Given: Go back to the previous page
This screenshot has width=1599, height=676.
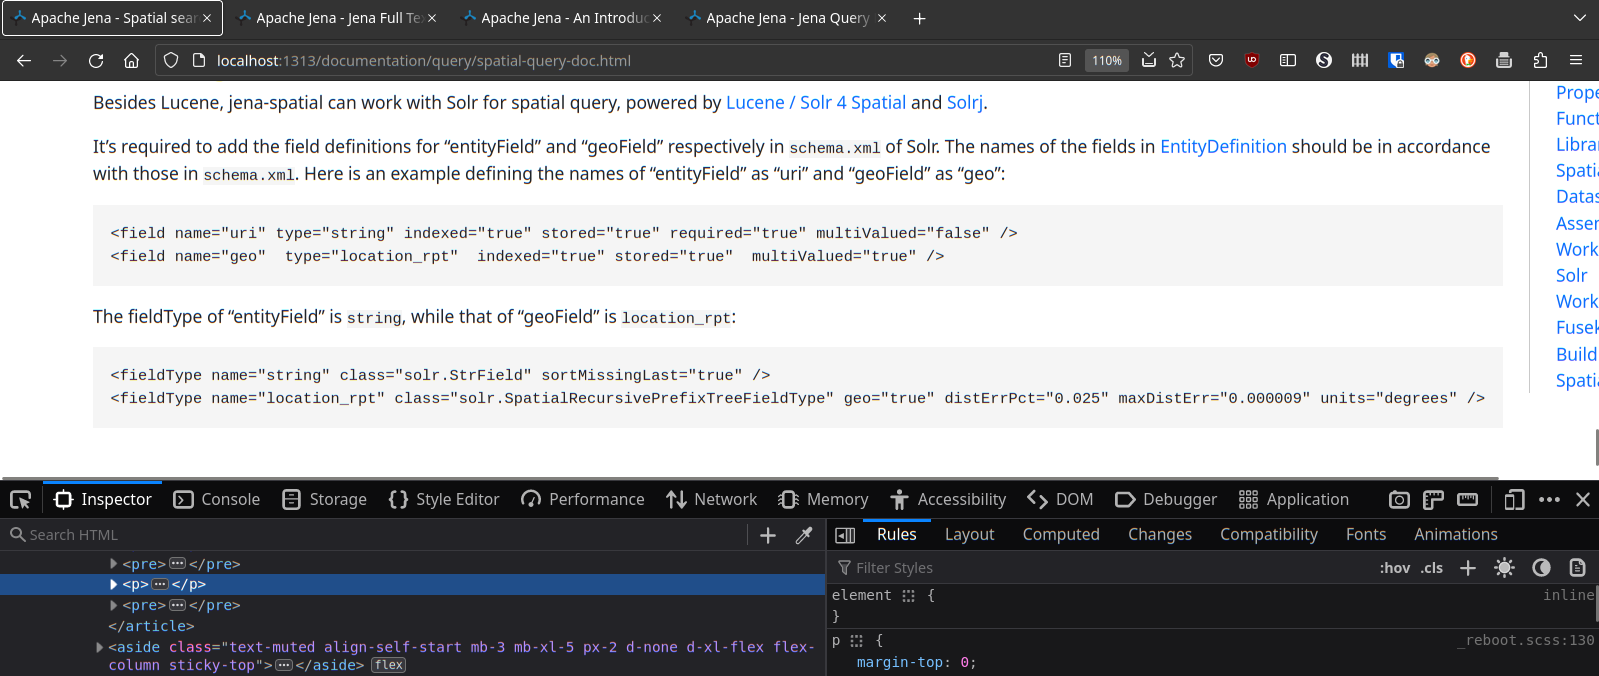Looking at the screenshot, I should pos(24,60).
